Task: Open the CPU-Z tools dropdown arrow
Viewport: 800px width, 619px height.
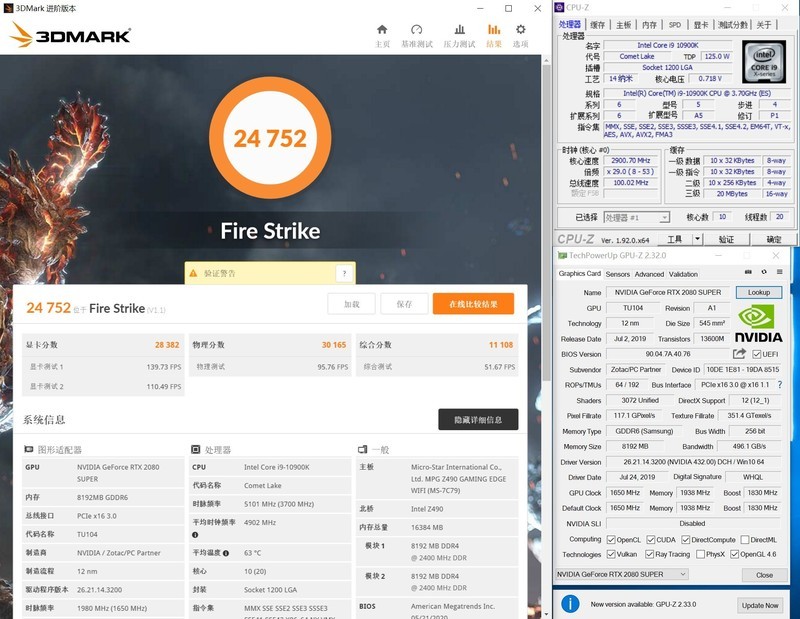Action: (x=697, y=239)
